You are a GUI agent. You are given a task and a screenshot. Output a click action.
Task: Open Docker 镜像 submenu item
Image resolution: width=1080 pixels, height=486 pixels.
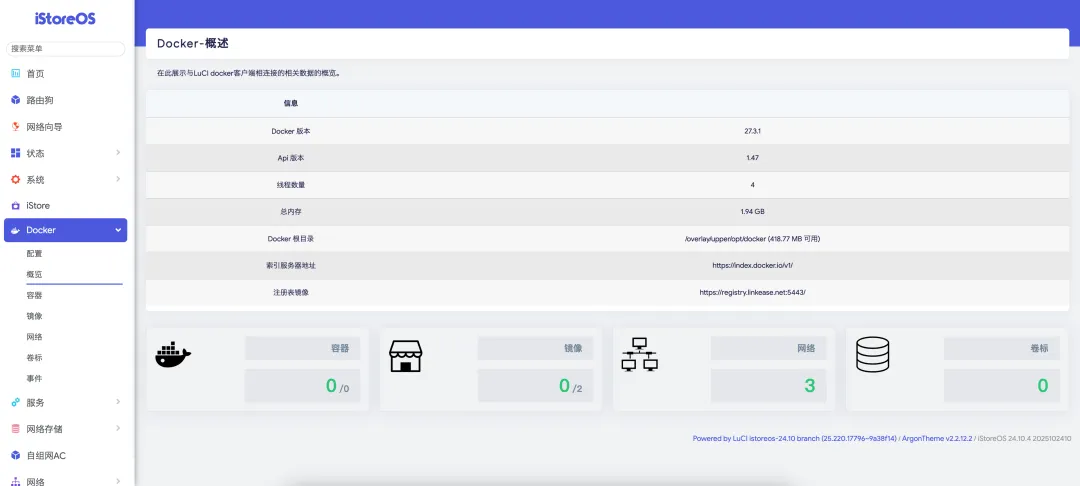34,316
